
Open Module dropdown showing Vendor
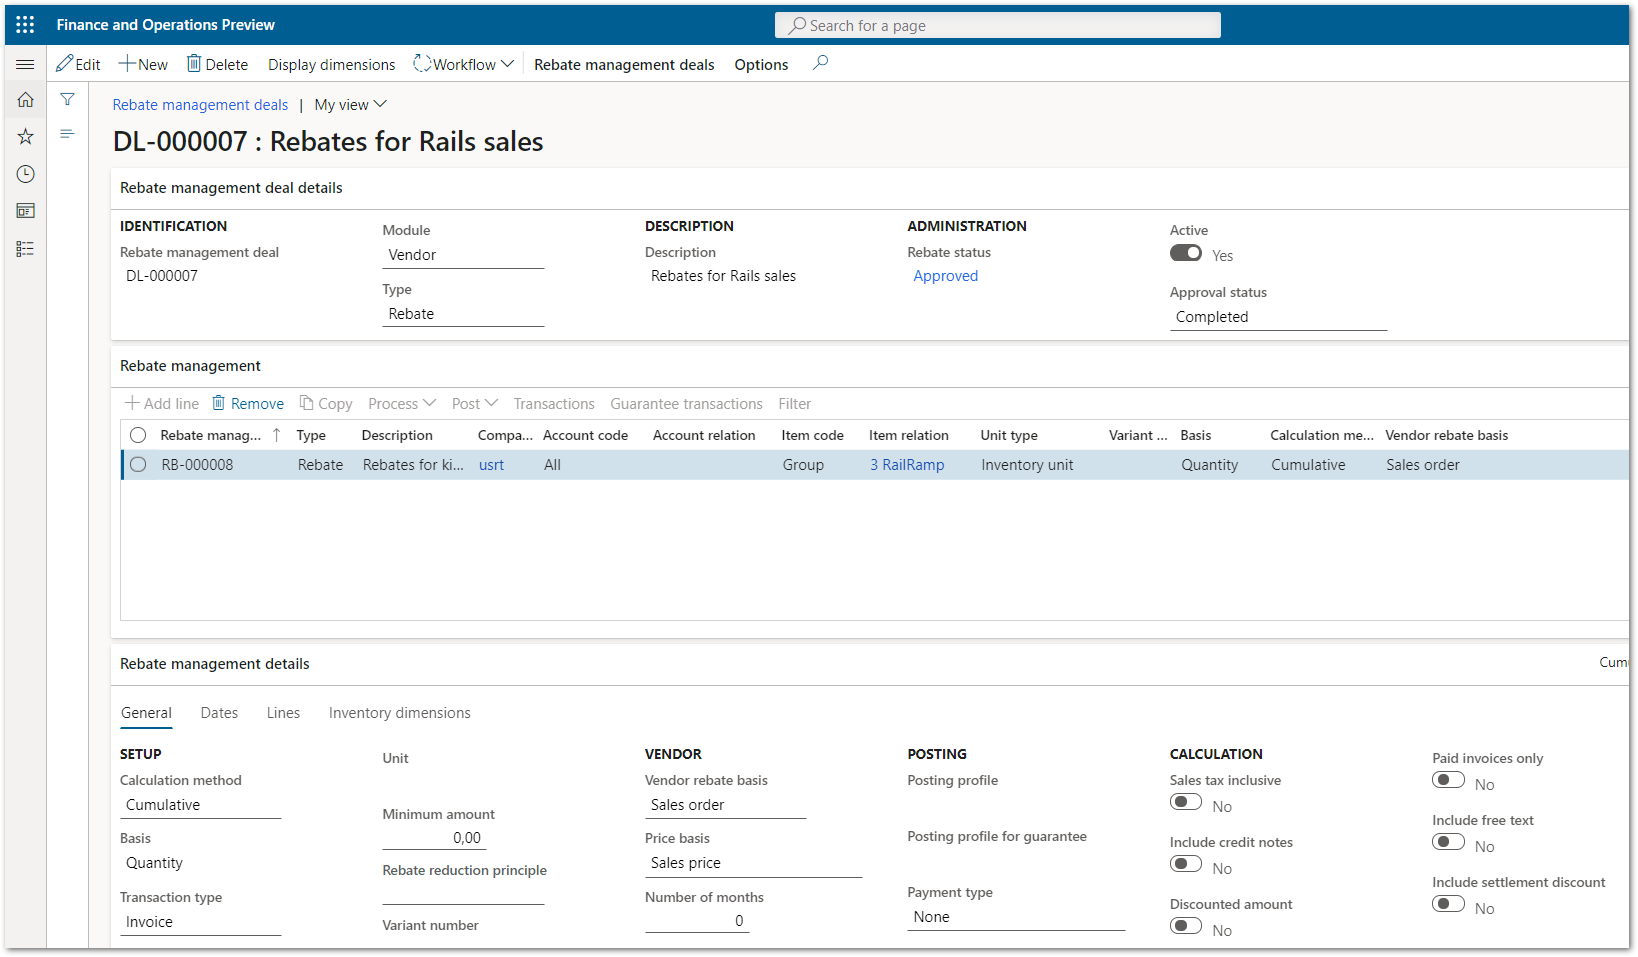(463, 255)
